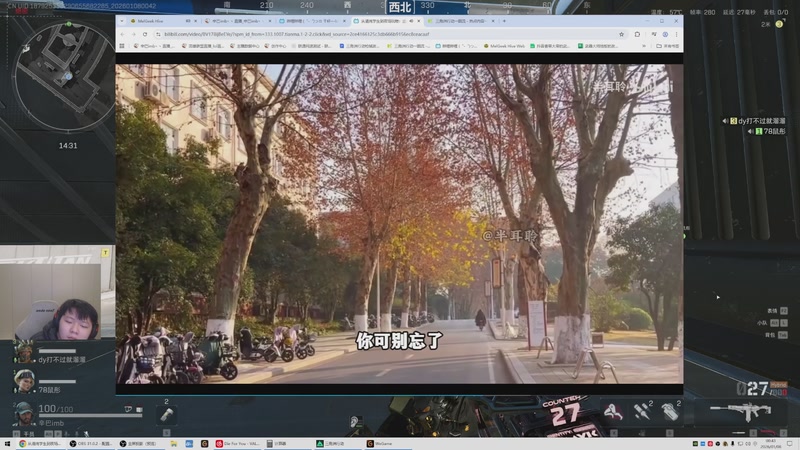Screen dimensions: 800x450
Task: Close the MelGeek Hive tab
Action: (195, 21)
